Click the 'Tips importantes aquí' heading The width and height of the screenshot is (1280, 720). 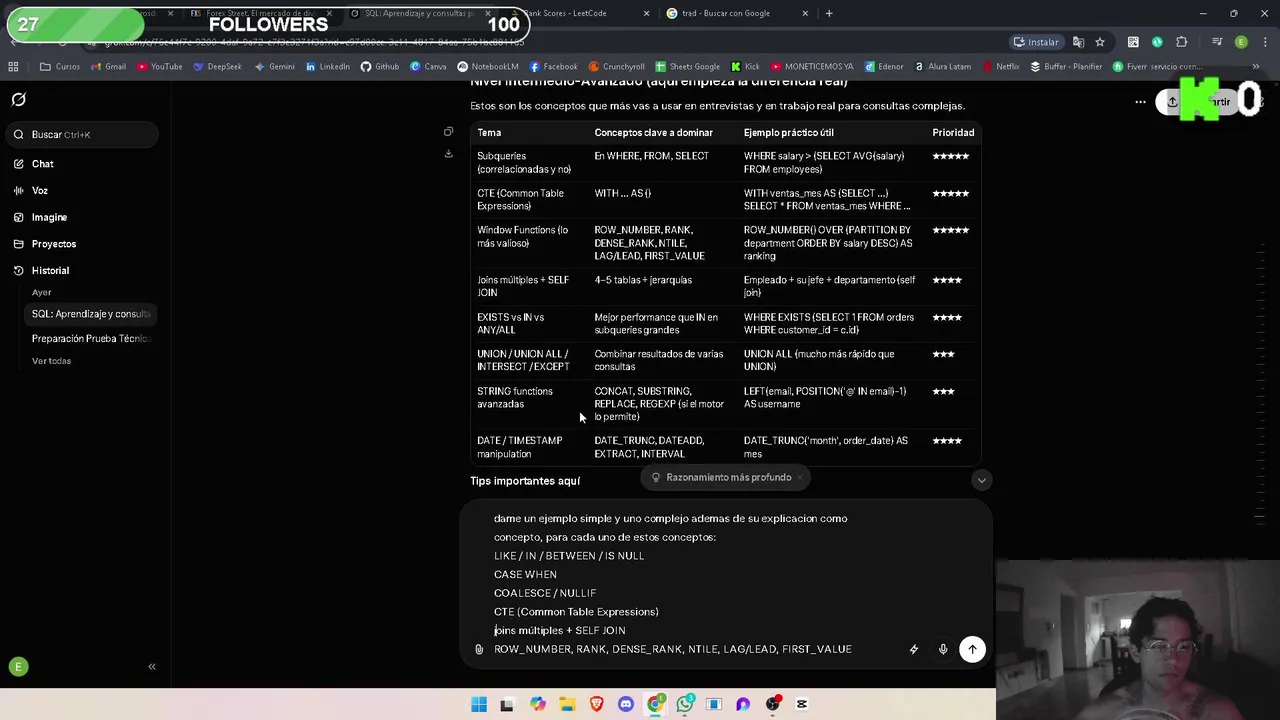click(x=525, y=481)
